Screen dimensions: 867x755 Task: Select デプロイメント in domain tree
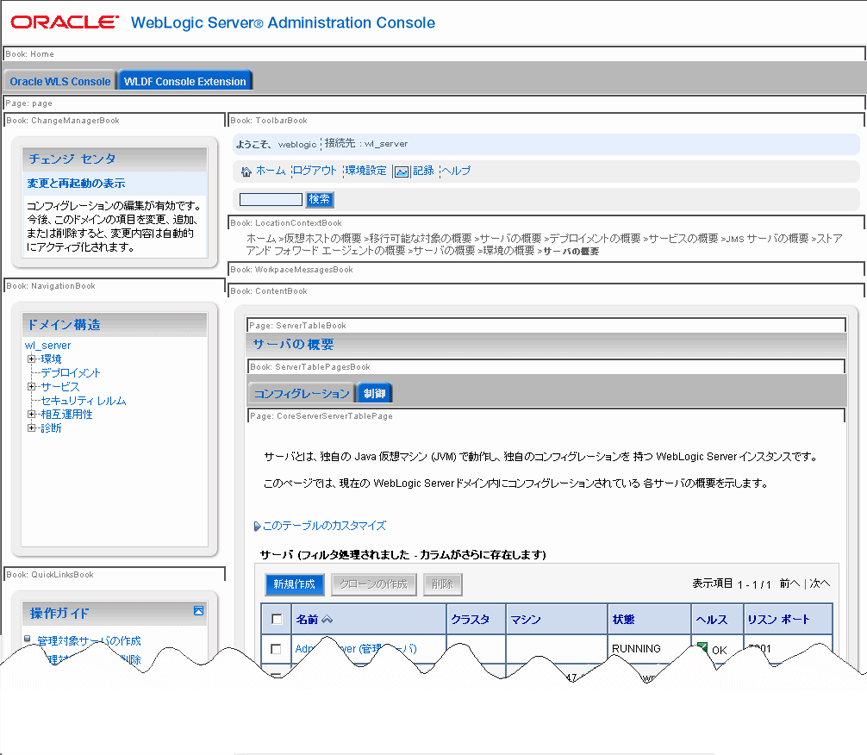tap(70, 373)
